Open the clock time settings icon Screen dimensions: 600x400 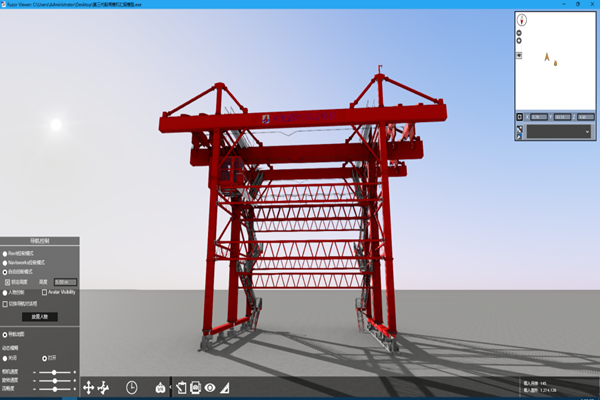132,387
